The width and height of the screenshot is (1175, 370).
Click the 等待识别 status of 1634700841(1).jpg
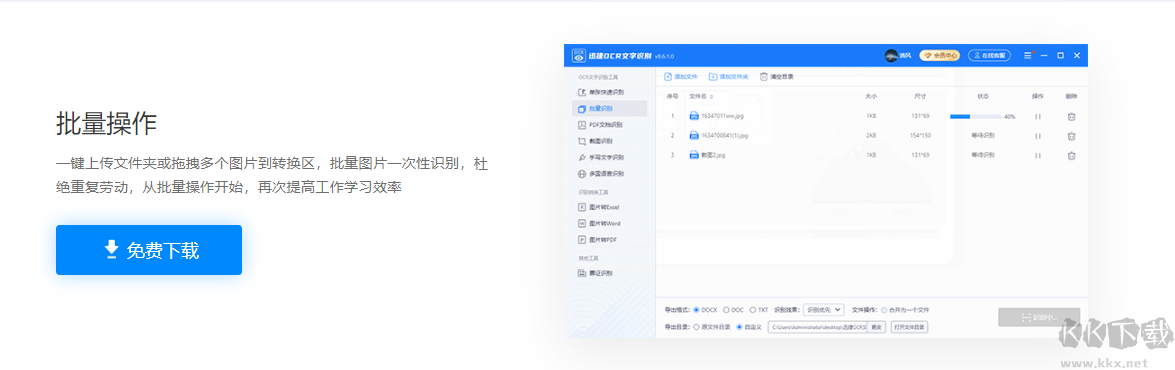tap(983, 136)
